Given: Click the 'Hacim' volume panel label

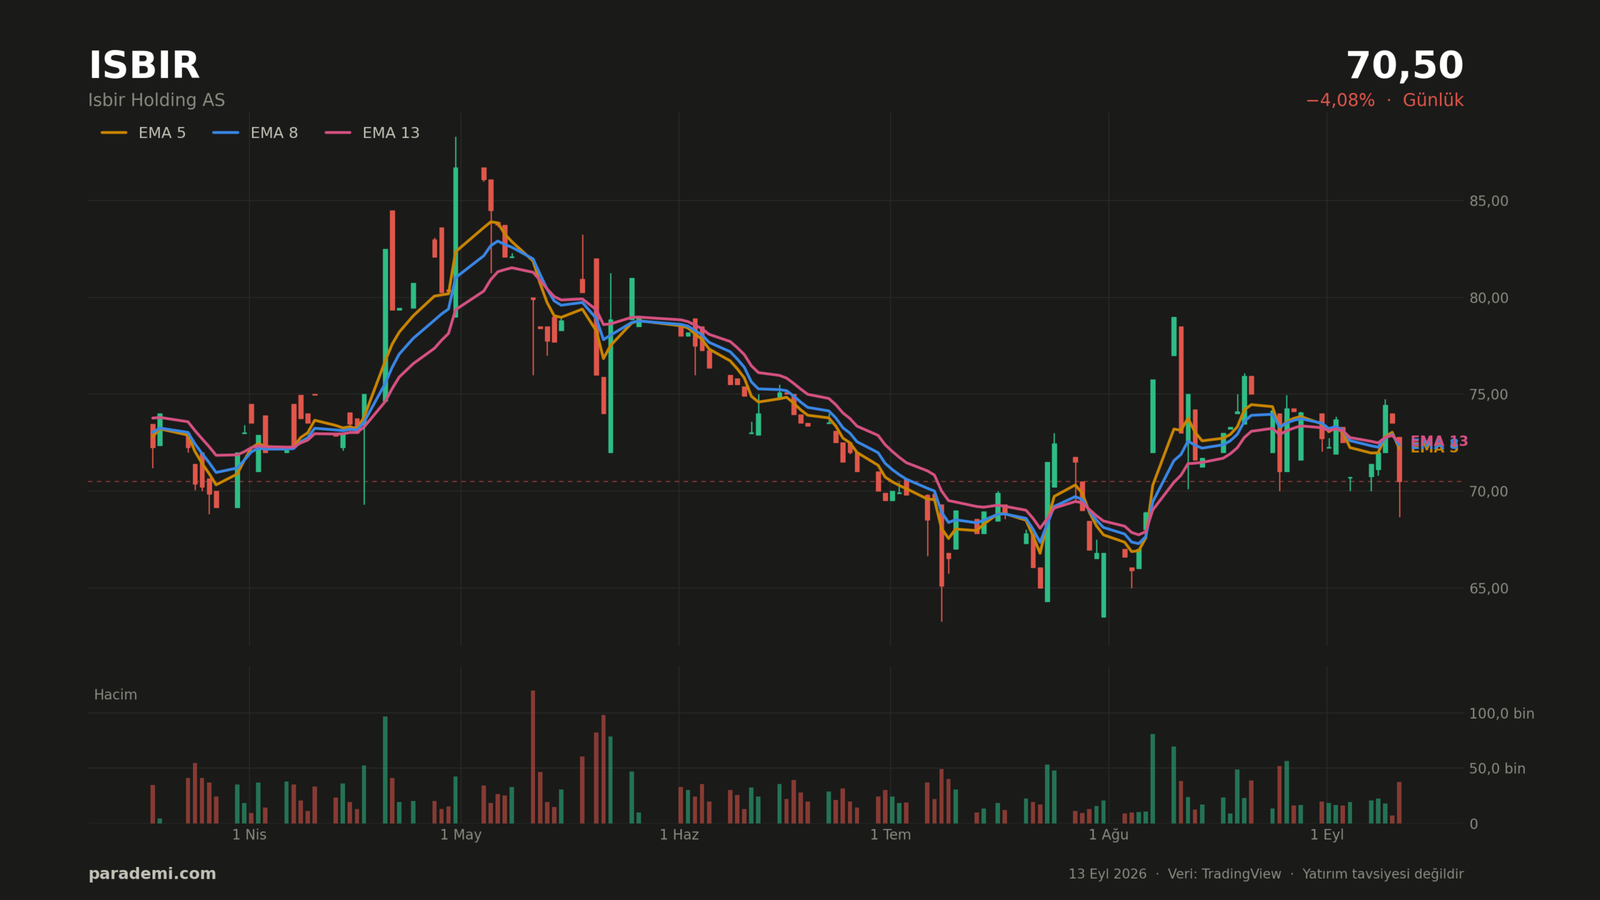Looking at the screenshot, I should click(x=115, y=695).
